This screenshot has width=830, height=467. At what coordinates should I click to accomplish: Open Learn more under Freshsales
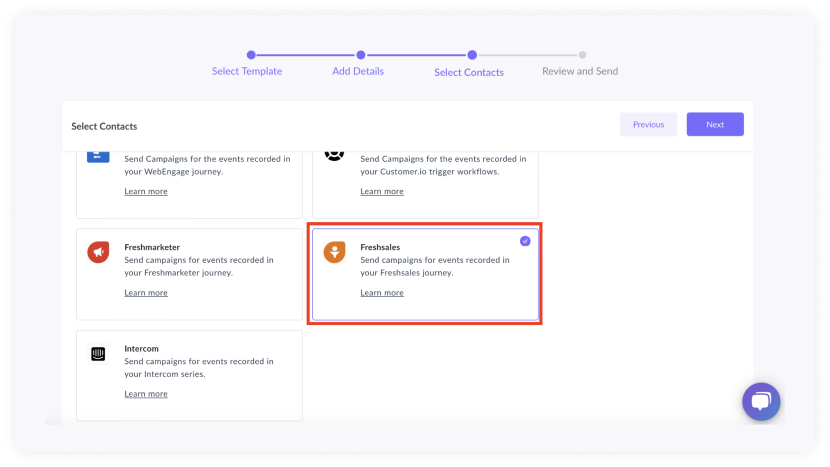click(382, 292)
